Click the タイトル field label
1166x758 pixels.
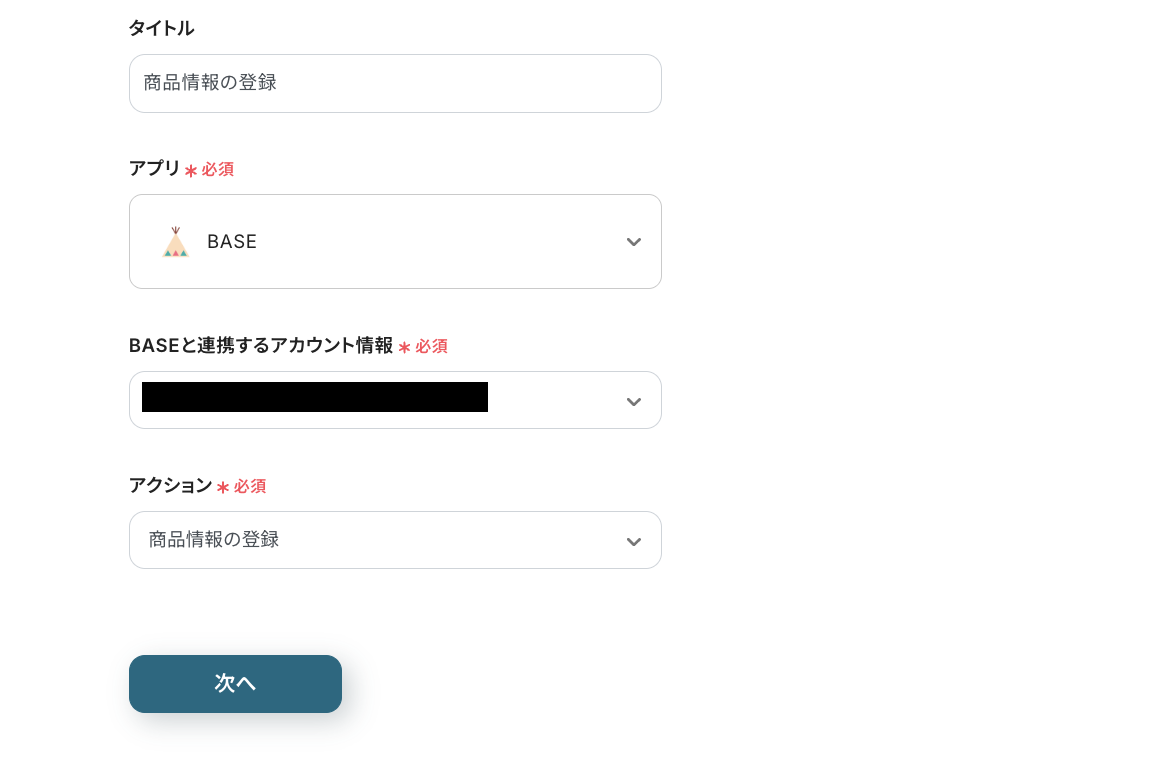[161, 28]
